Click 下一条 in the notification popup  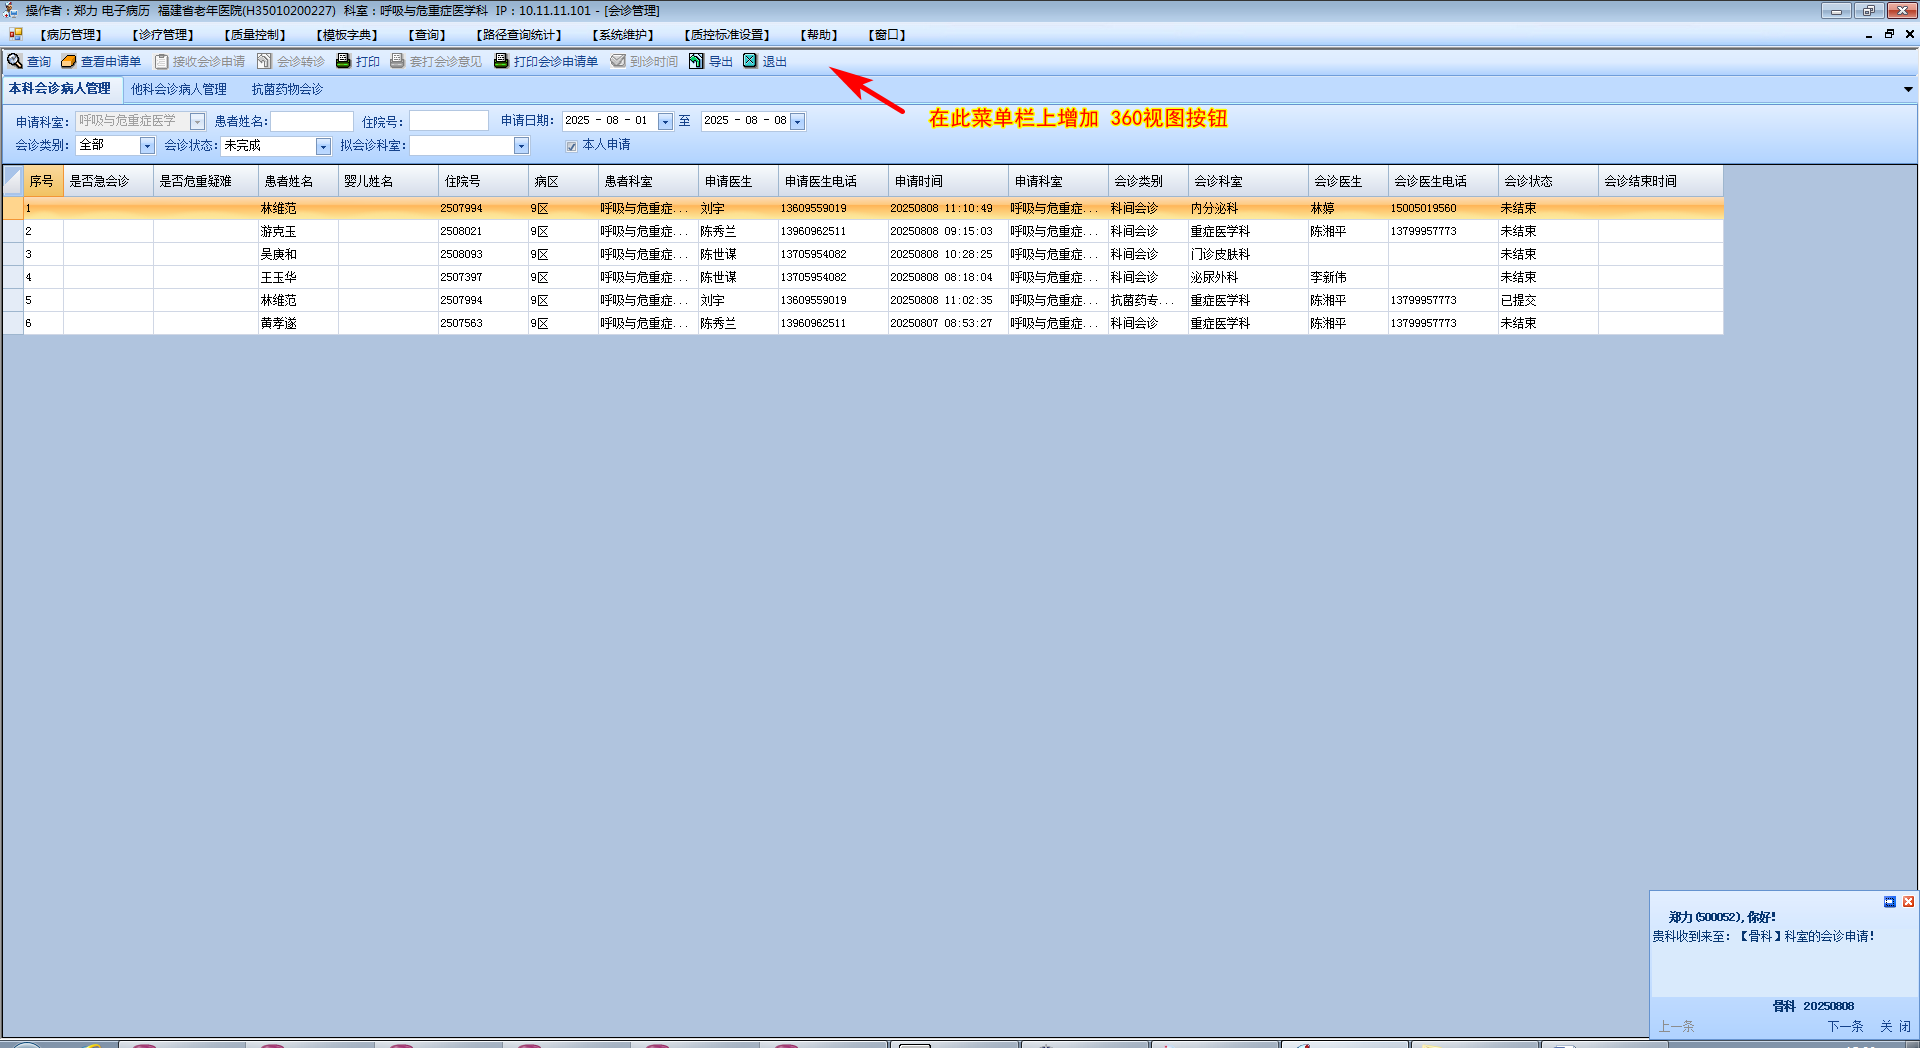(x=1845, y=1026)
